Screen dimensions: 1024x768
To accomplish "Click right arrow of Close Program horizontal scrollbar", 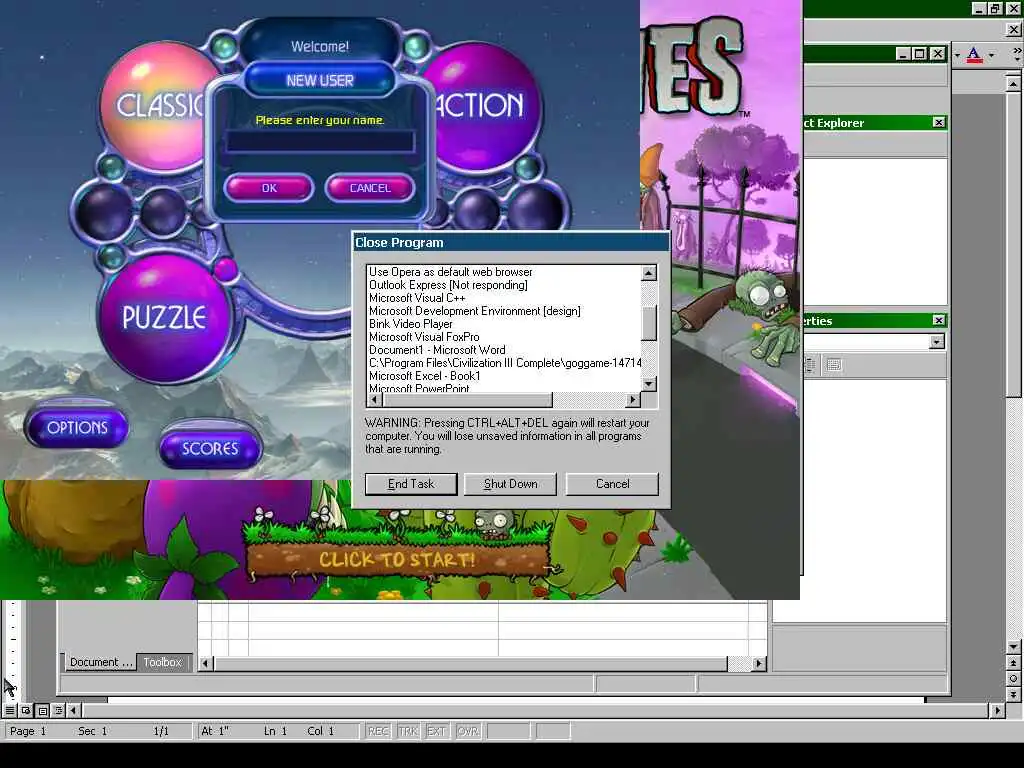I will [x=632, y=399].
